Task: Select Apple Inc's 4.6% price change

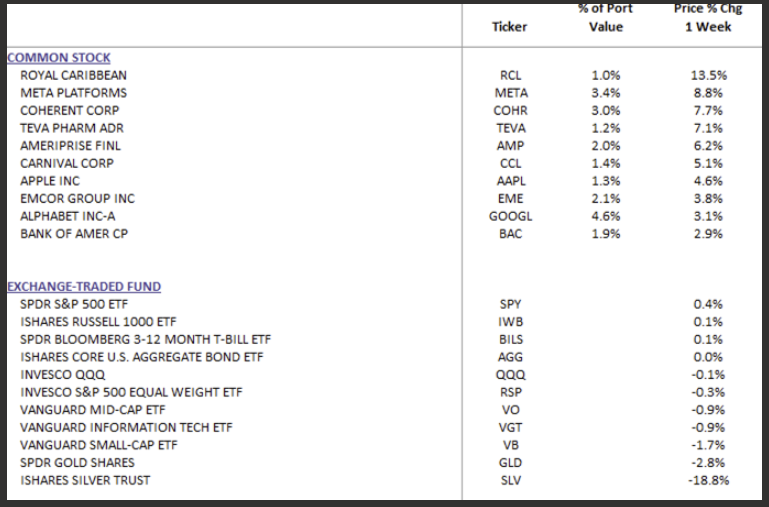Action: [708, 181]
